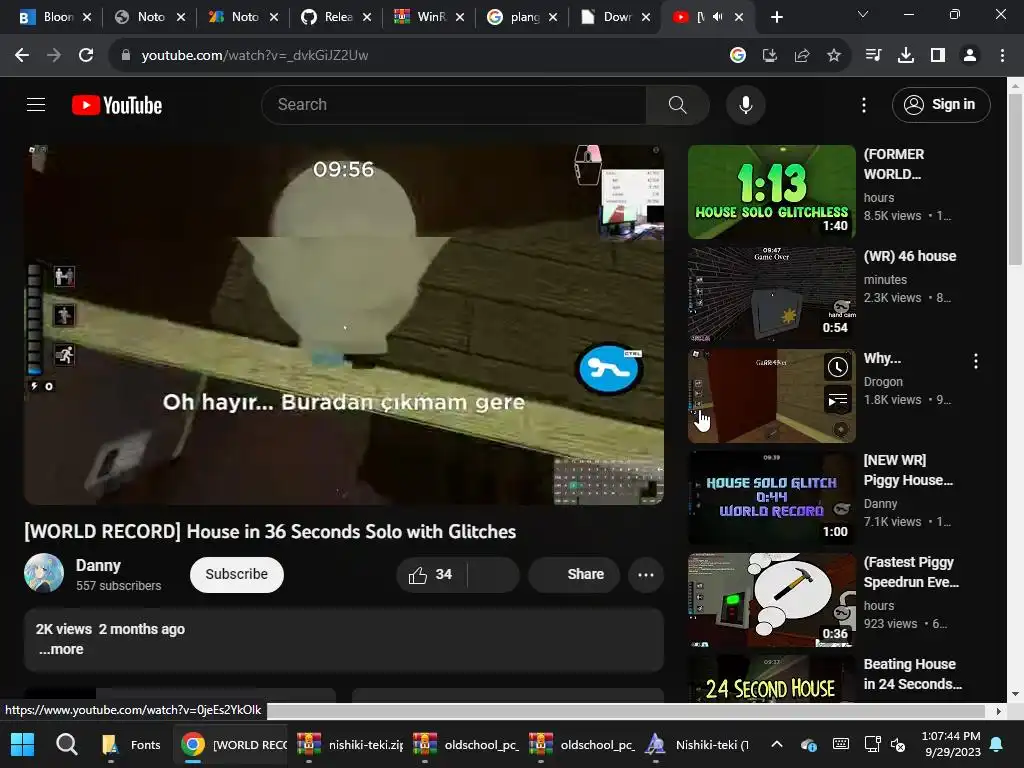The image size is (1024, 768).
Task: Reload the page in Chrome
Action: coord(86,56)
